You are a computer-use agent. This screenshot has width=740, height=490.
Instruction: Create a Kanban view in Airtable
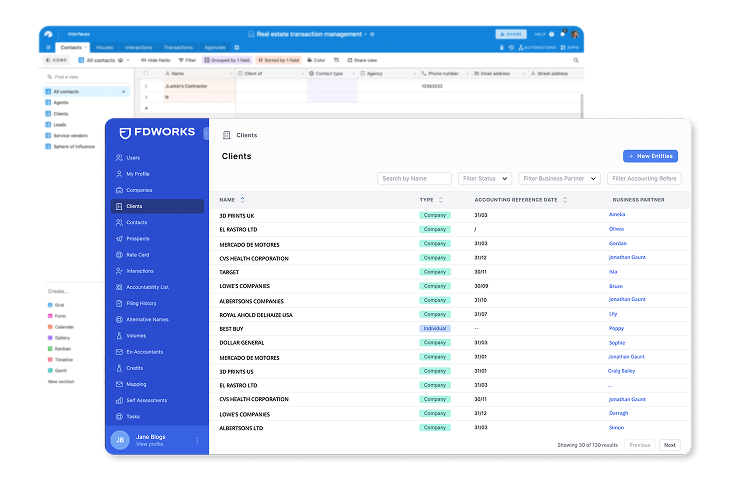(x=60, y=348)
